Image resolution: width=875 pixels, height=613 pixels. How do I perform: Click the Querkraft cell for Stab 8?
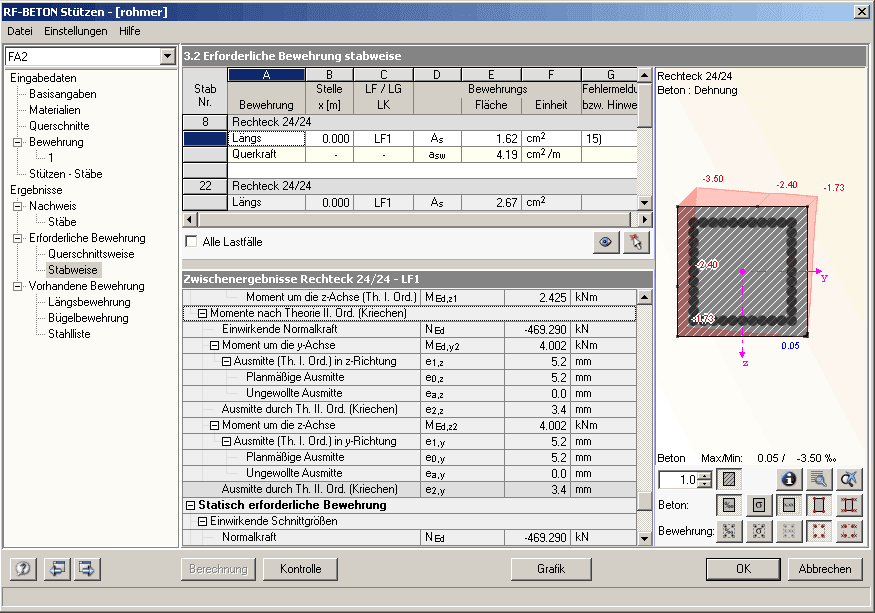coord(266,155)
